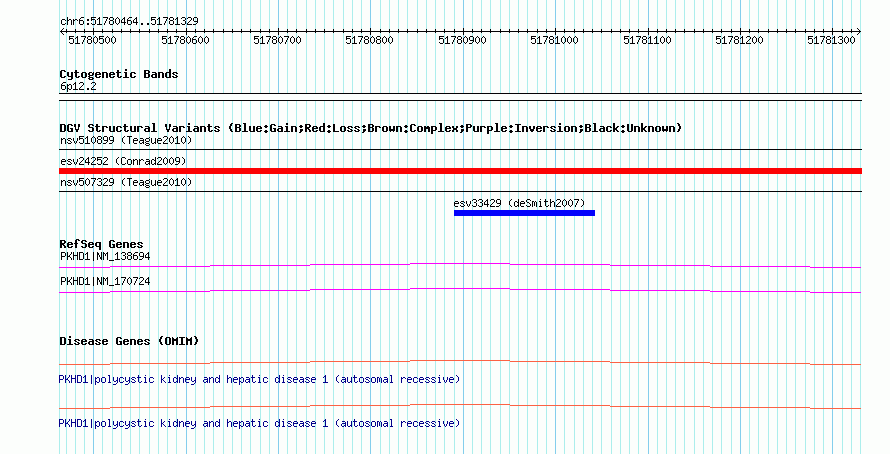
Task: Click the magenta NM_170724 gene line
Action: 460,290
